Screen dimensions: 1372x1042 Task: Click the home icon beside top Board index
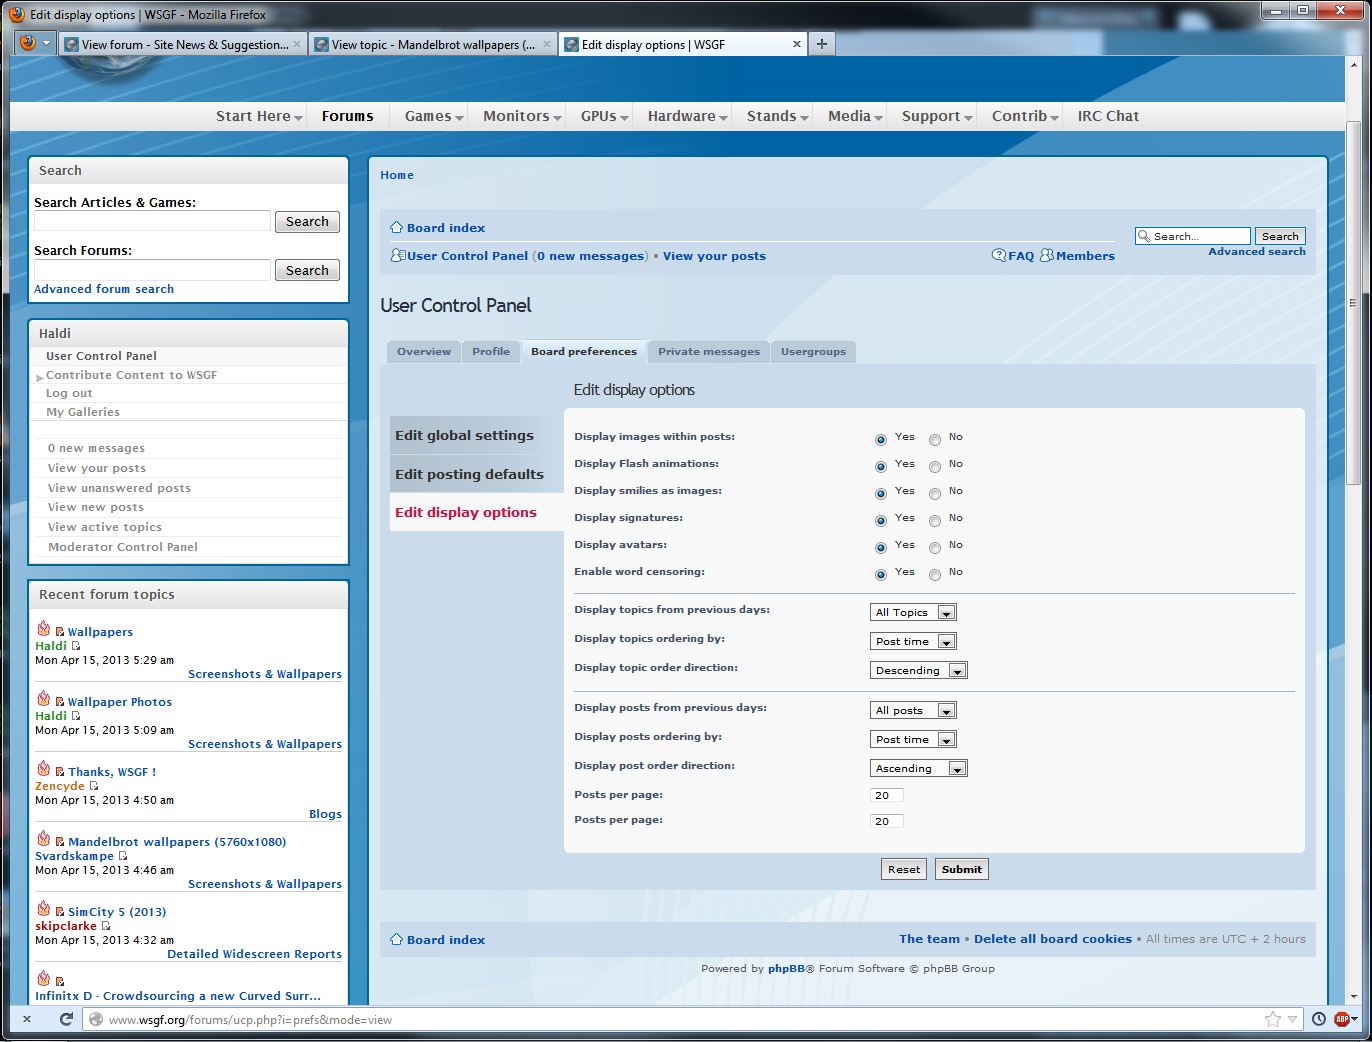point(396,227)
